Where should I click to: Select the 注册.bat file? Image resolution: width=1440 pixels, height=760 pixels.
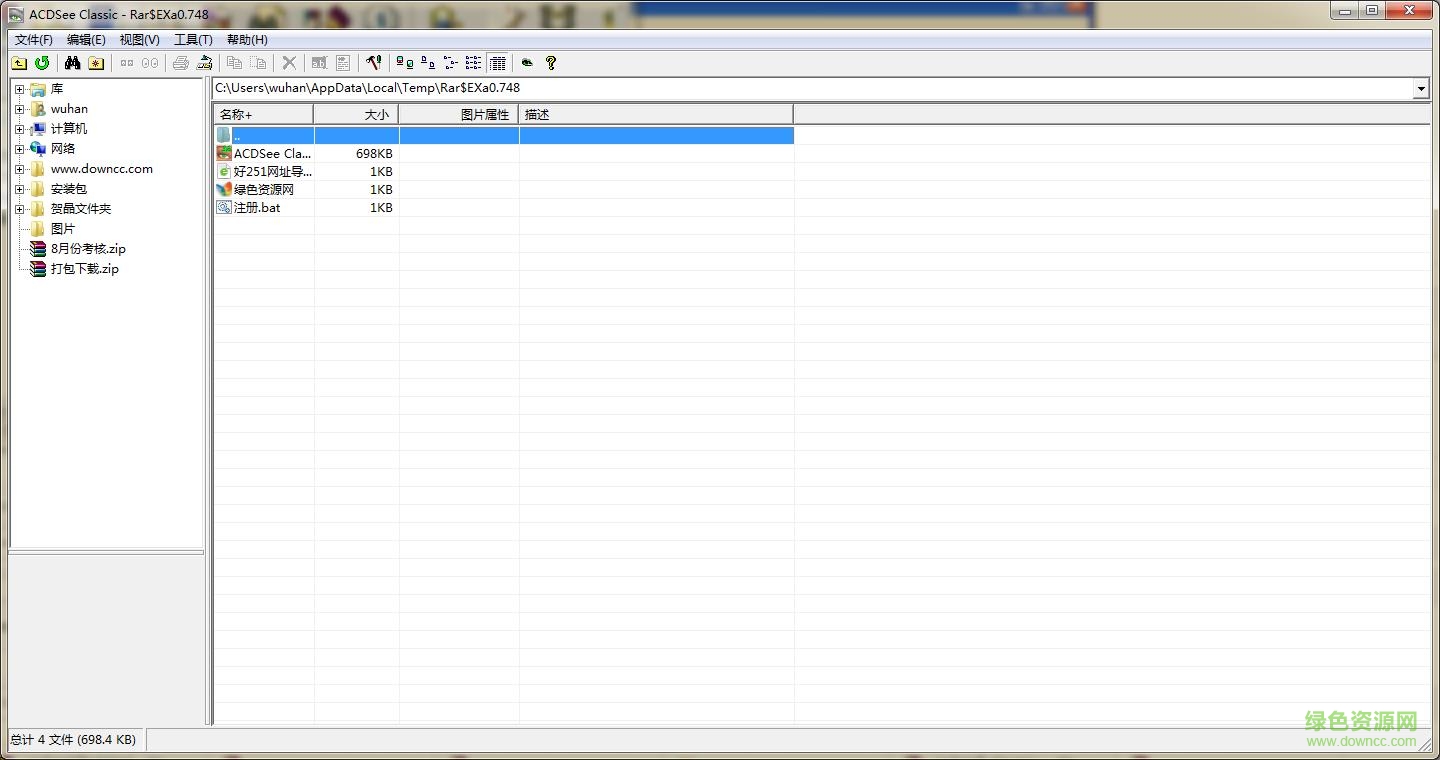pyautogui.click(x=255, y=207)
